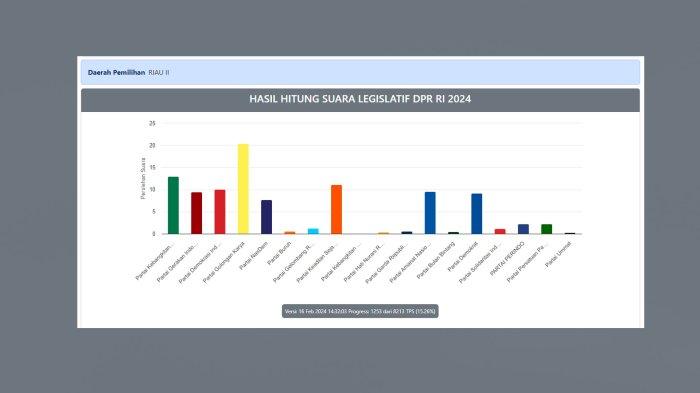Screen dimensions: 700x393
Task: Select the tall dark green bar on the far left
Action: click(173, 205)
